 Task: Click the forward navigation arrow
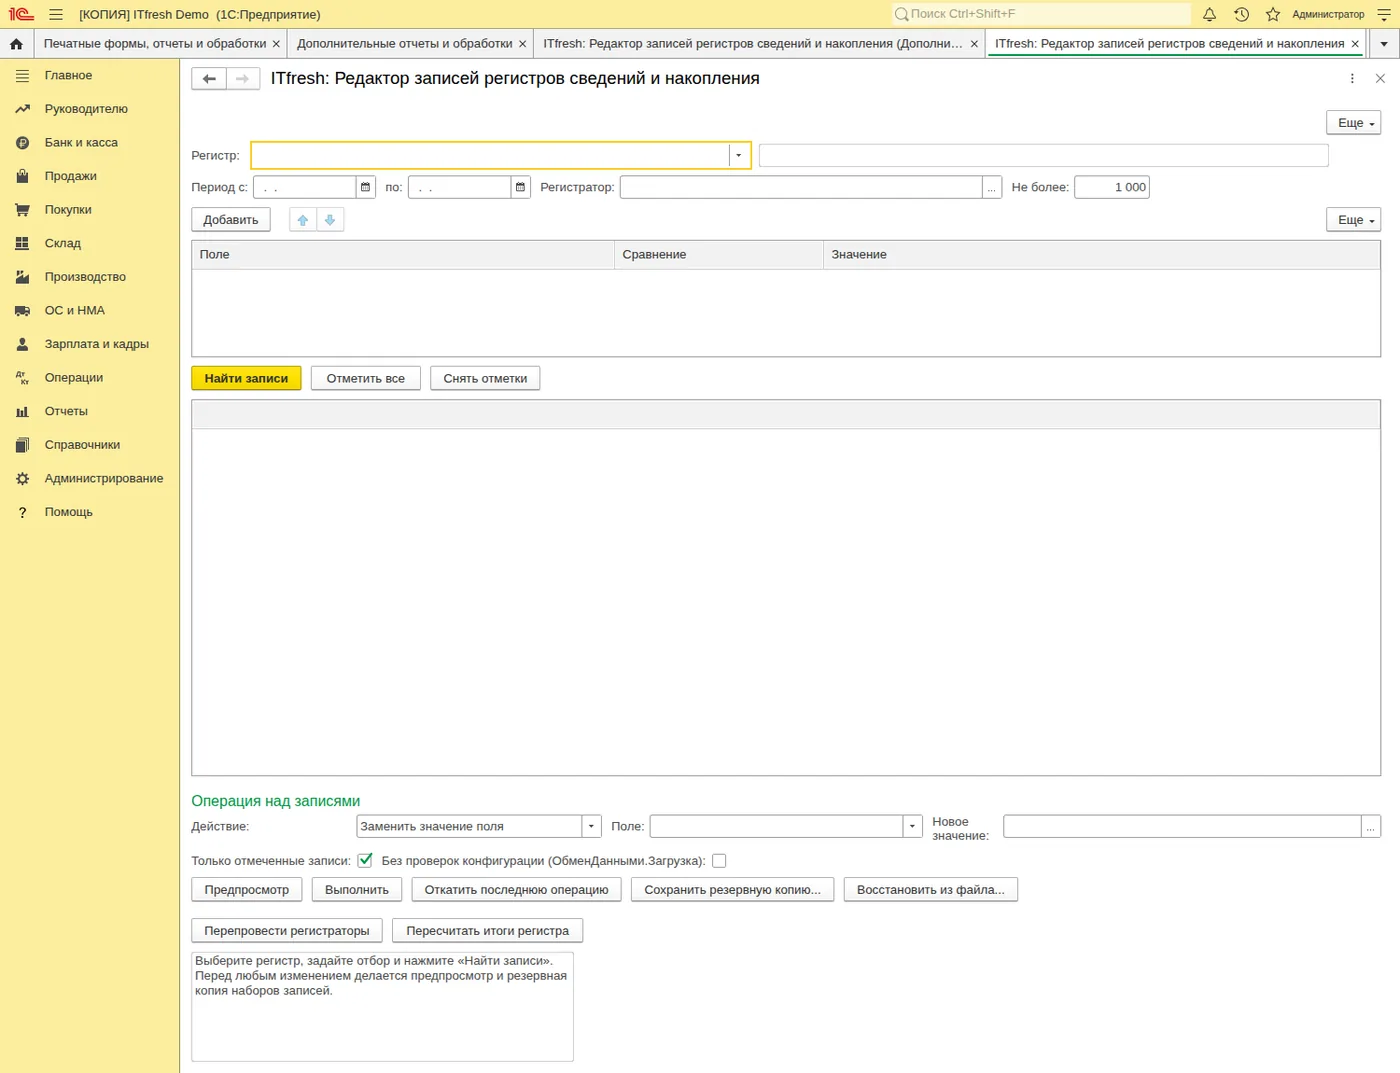coord(243,79)
